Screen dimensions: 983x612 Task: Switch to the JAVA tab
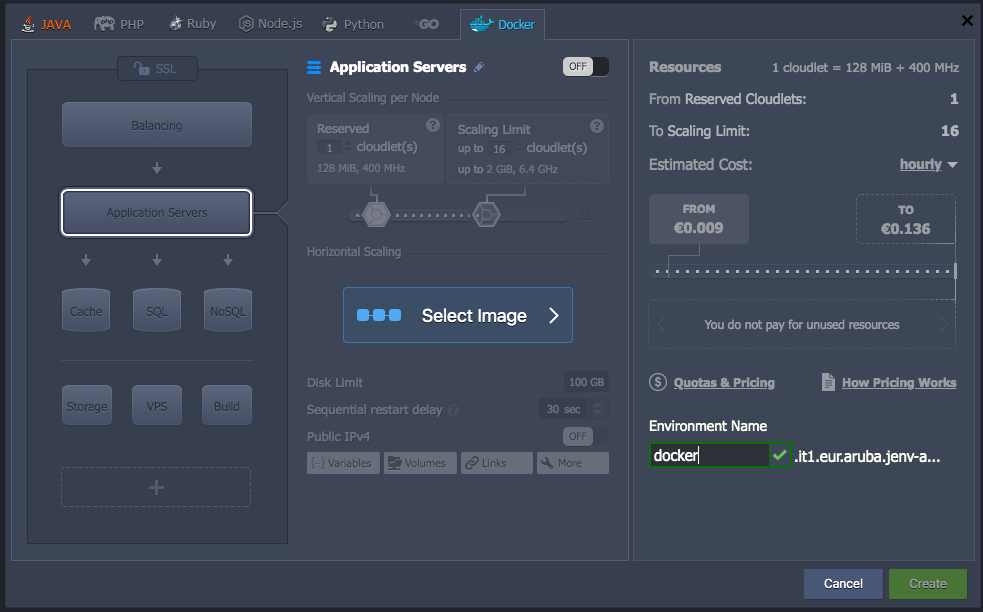[46, 22]
